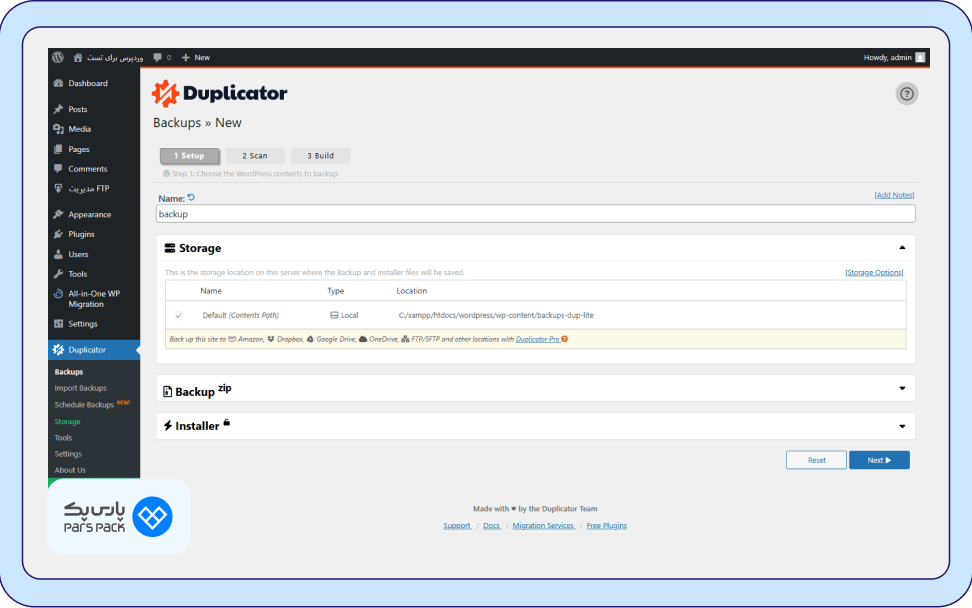Open the New menu in the admin bar
The width and height of the screenshot is (972, 608).
195,57
